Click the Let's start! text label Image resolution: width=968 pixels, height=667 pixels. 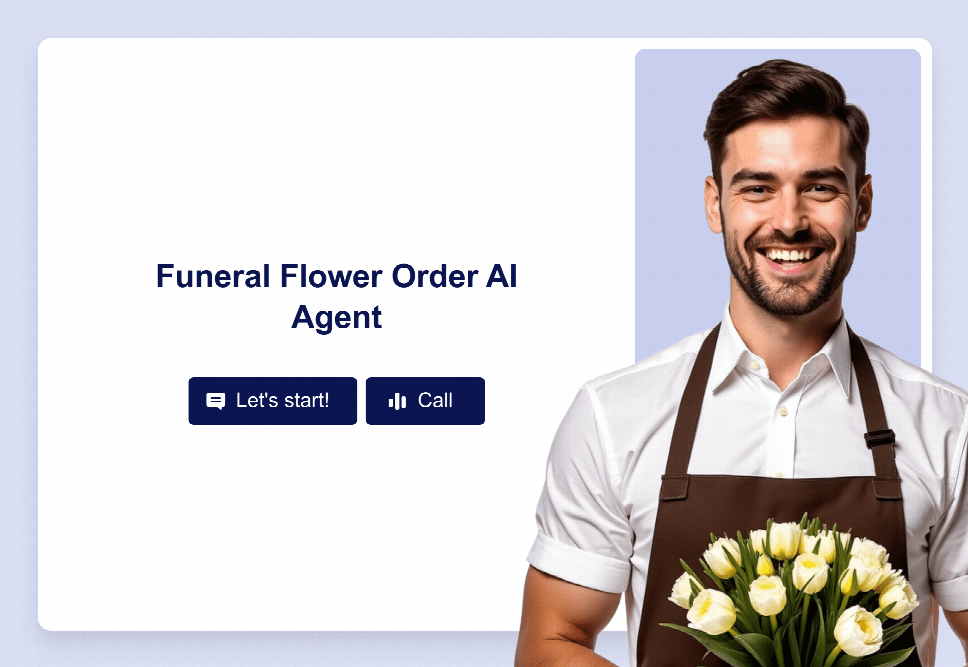click(282, 400)
